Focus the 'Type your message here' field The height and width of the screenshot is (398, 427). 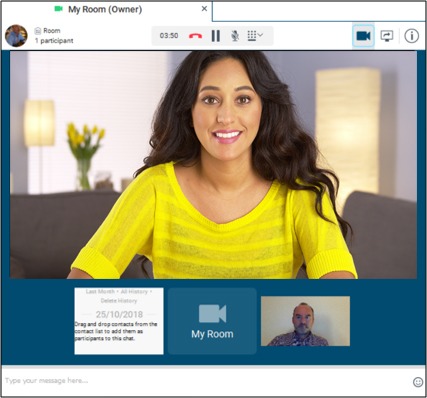[207, 381]
